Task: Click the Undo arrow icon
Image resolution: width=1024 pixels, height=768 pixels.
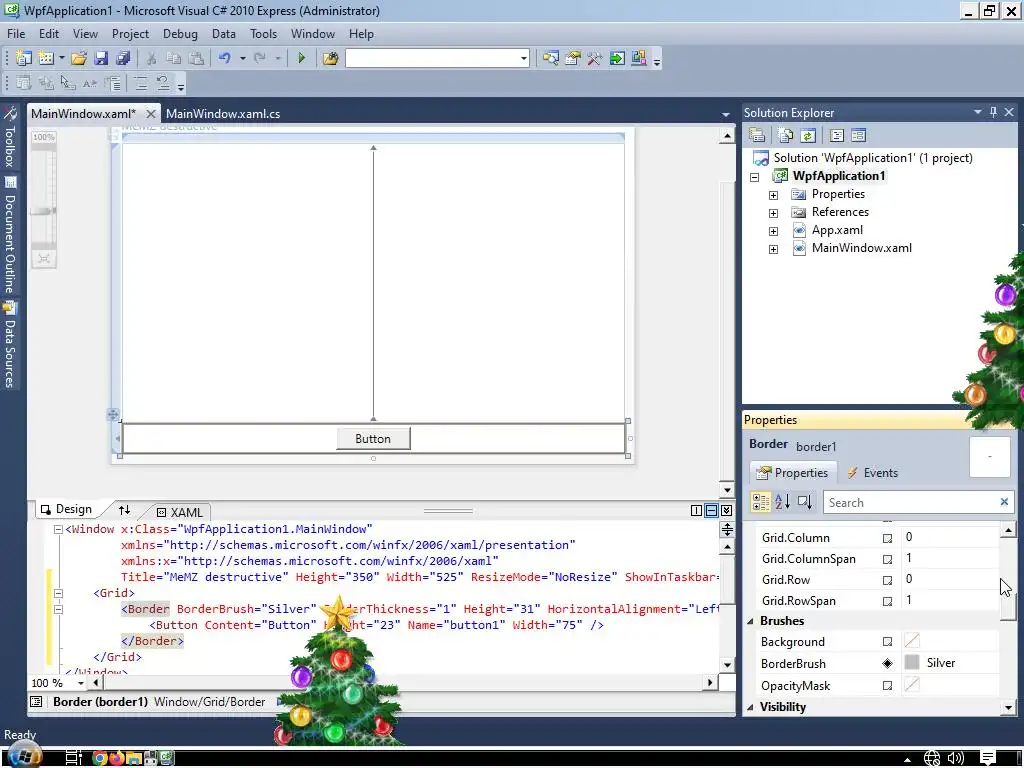Action: 225,58
